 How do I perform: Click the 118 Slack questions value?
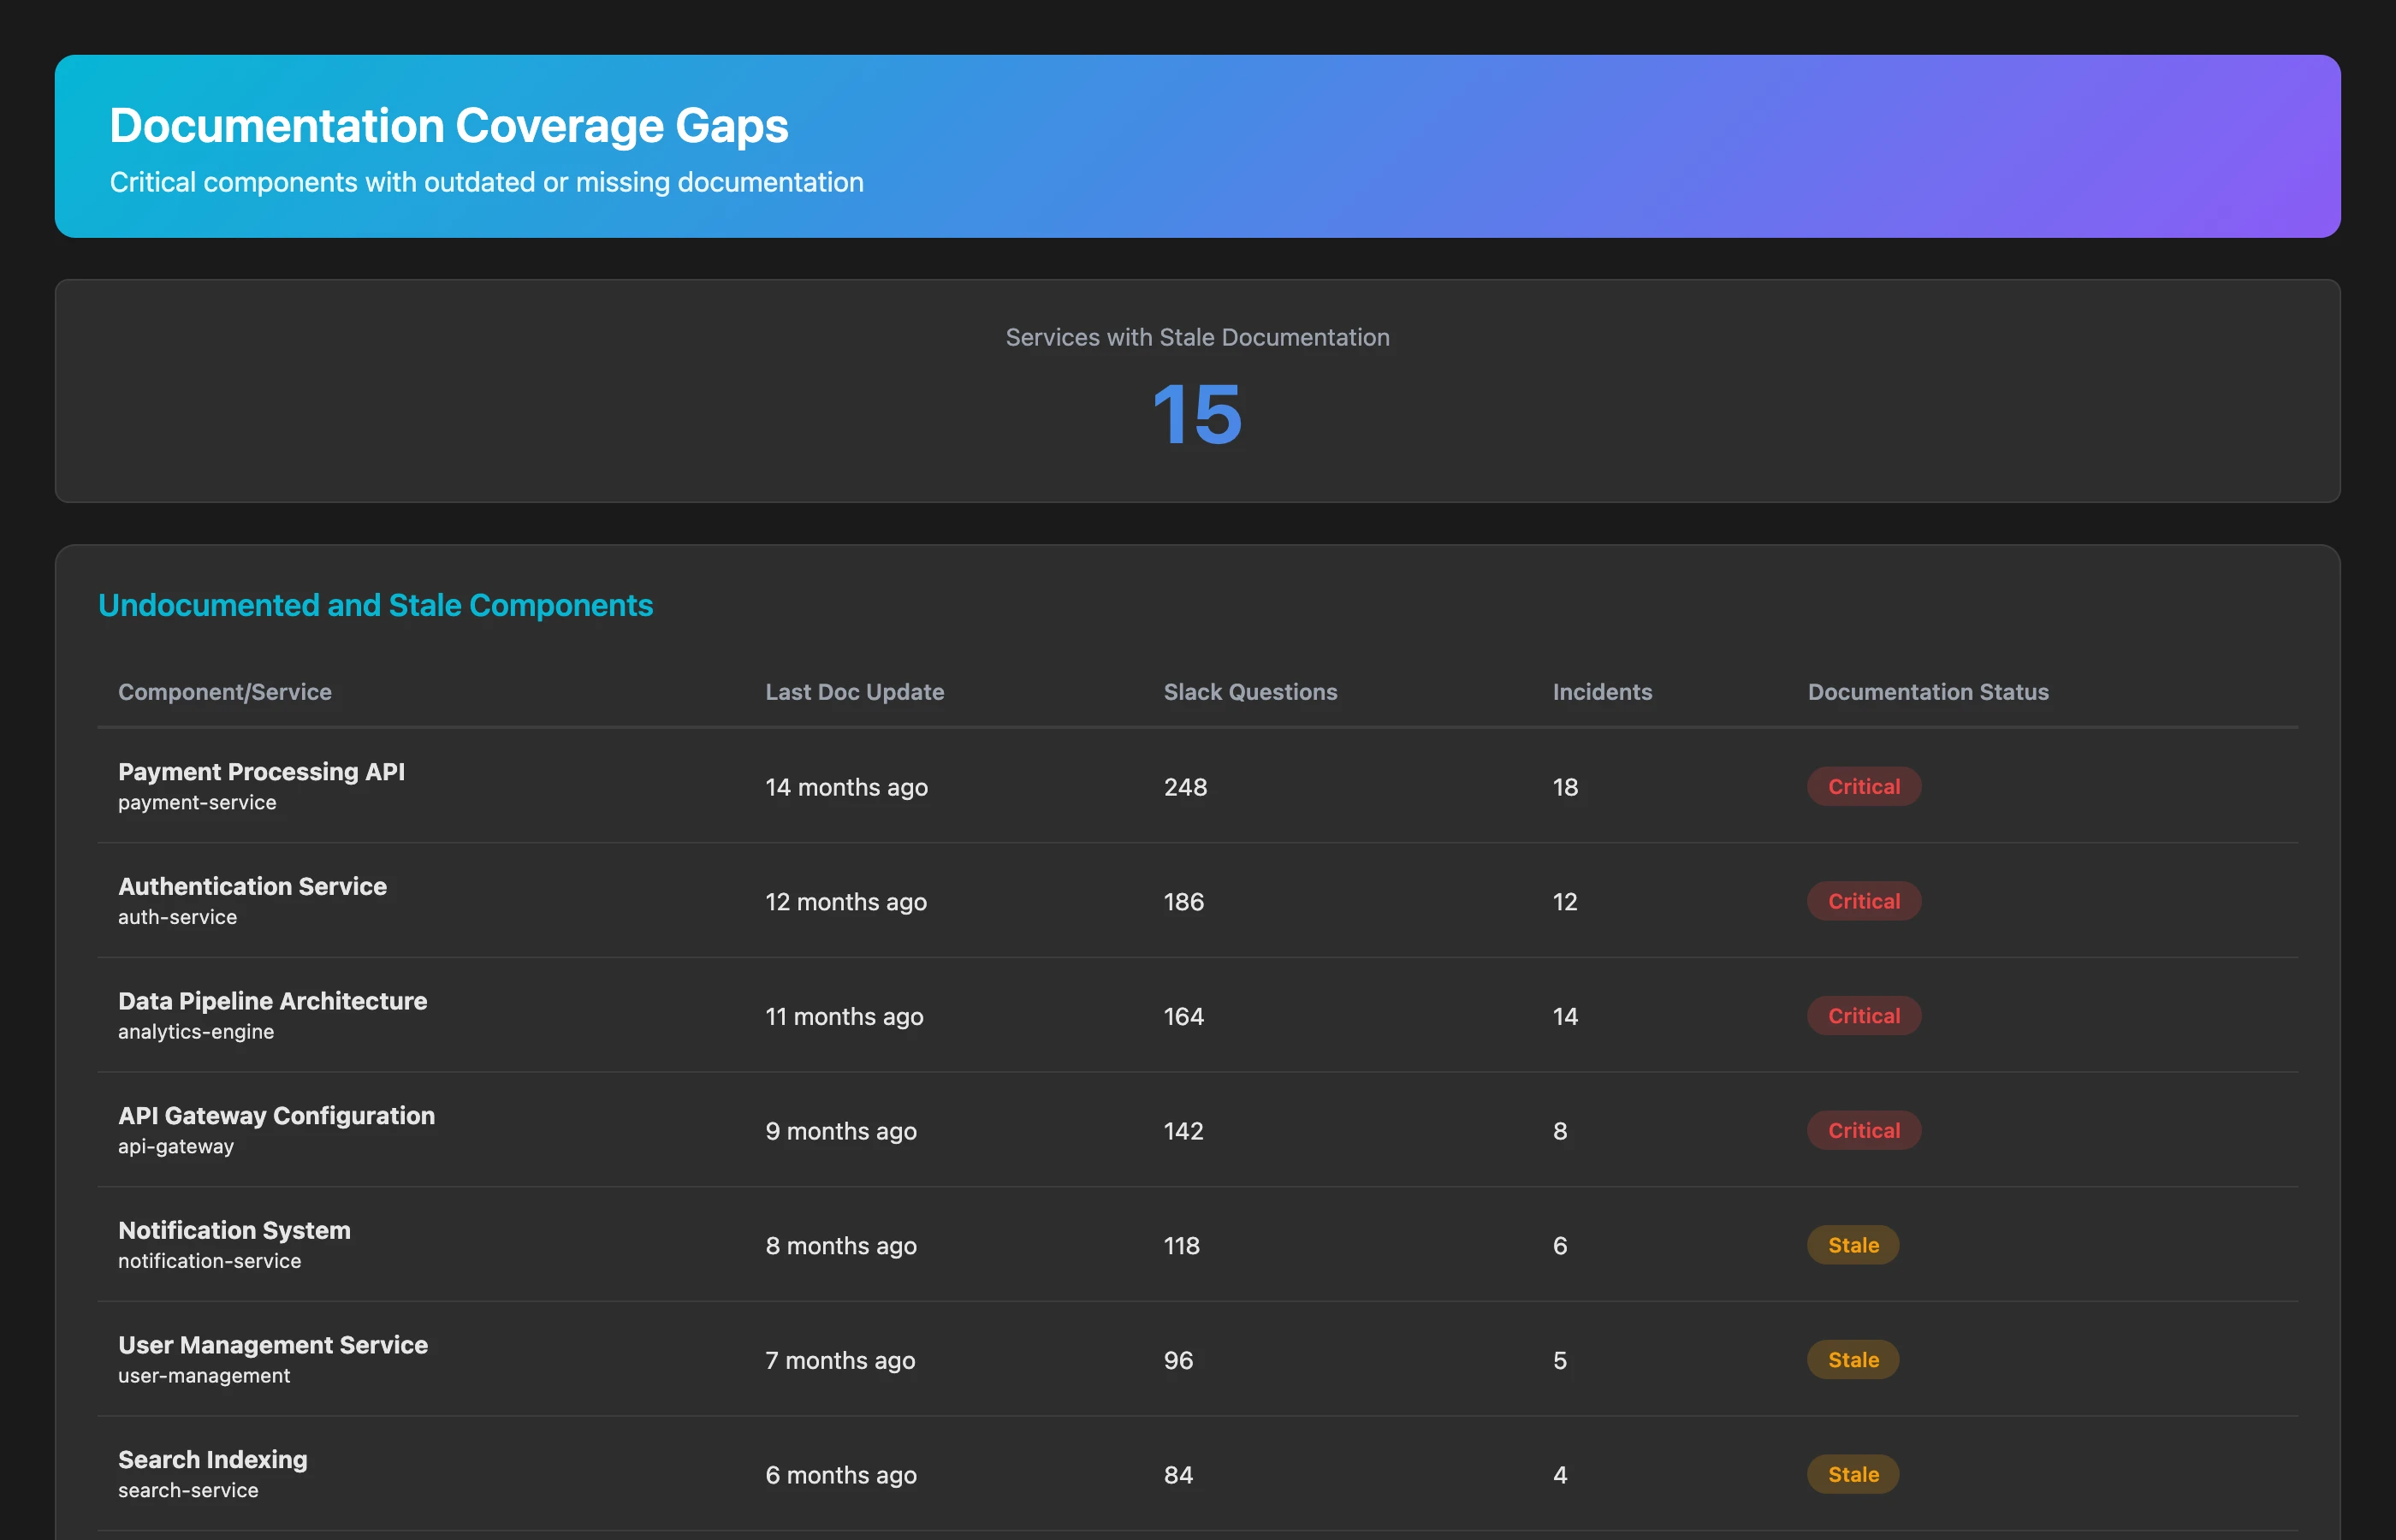pos(1182,1246)
